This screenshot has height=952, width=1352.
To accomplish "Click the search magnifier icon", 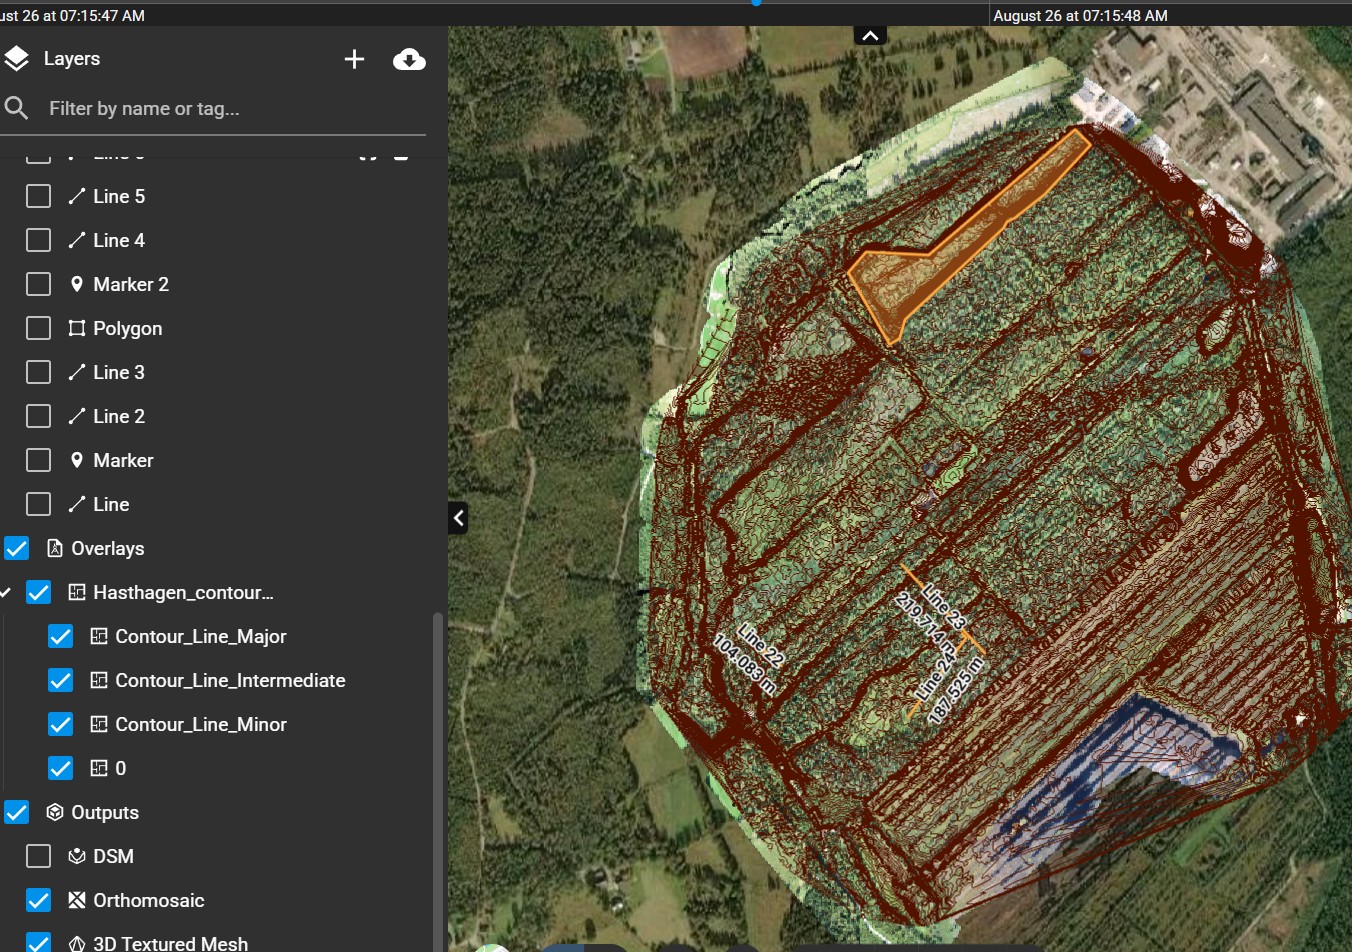I will point(16,108).
